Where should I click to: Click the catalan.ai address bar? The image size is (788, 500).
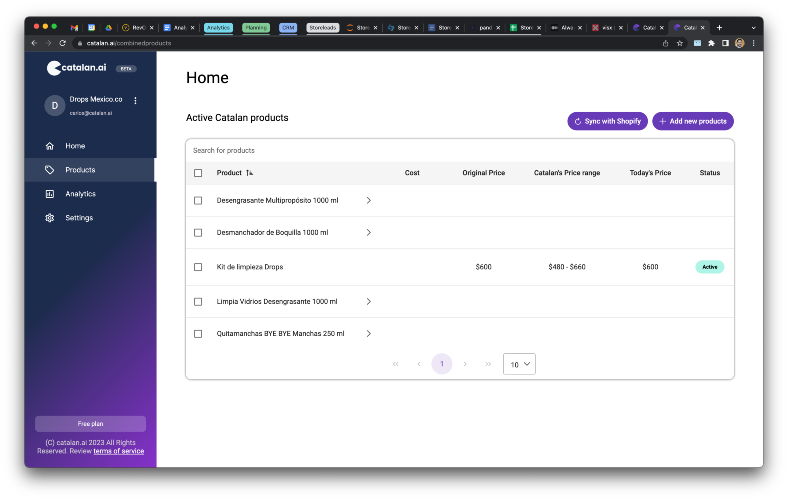[367, 43]
